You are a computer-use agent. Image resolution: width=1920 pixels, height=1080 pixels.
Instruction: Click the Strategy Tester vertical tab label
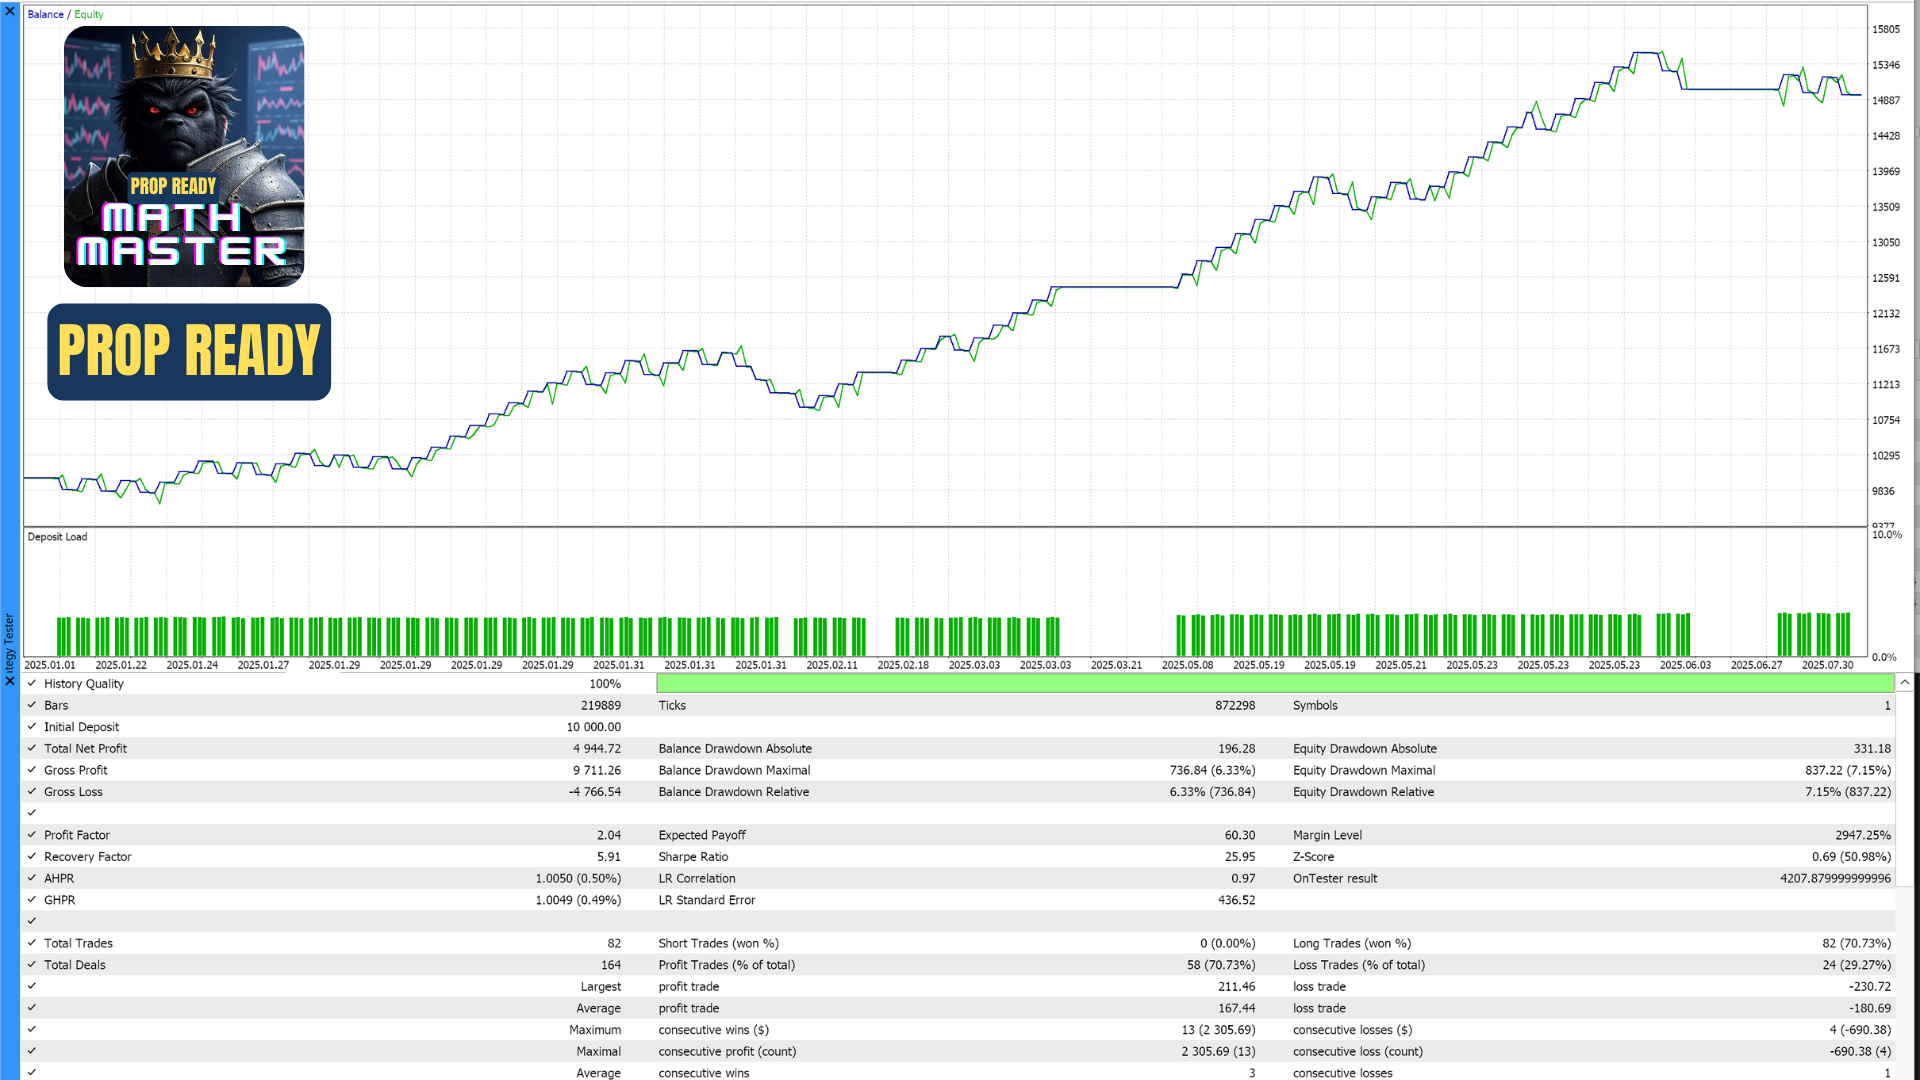[10, 642]
